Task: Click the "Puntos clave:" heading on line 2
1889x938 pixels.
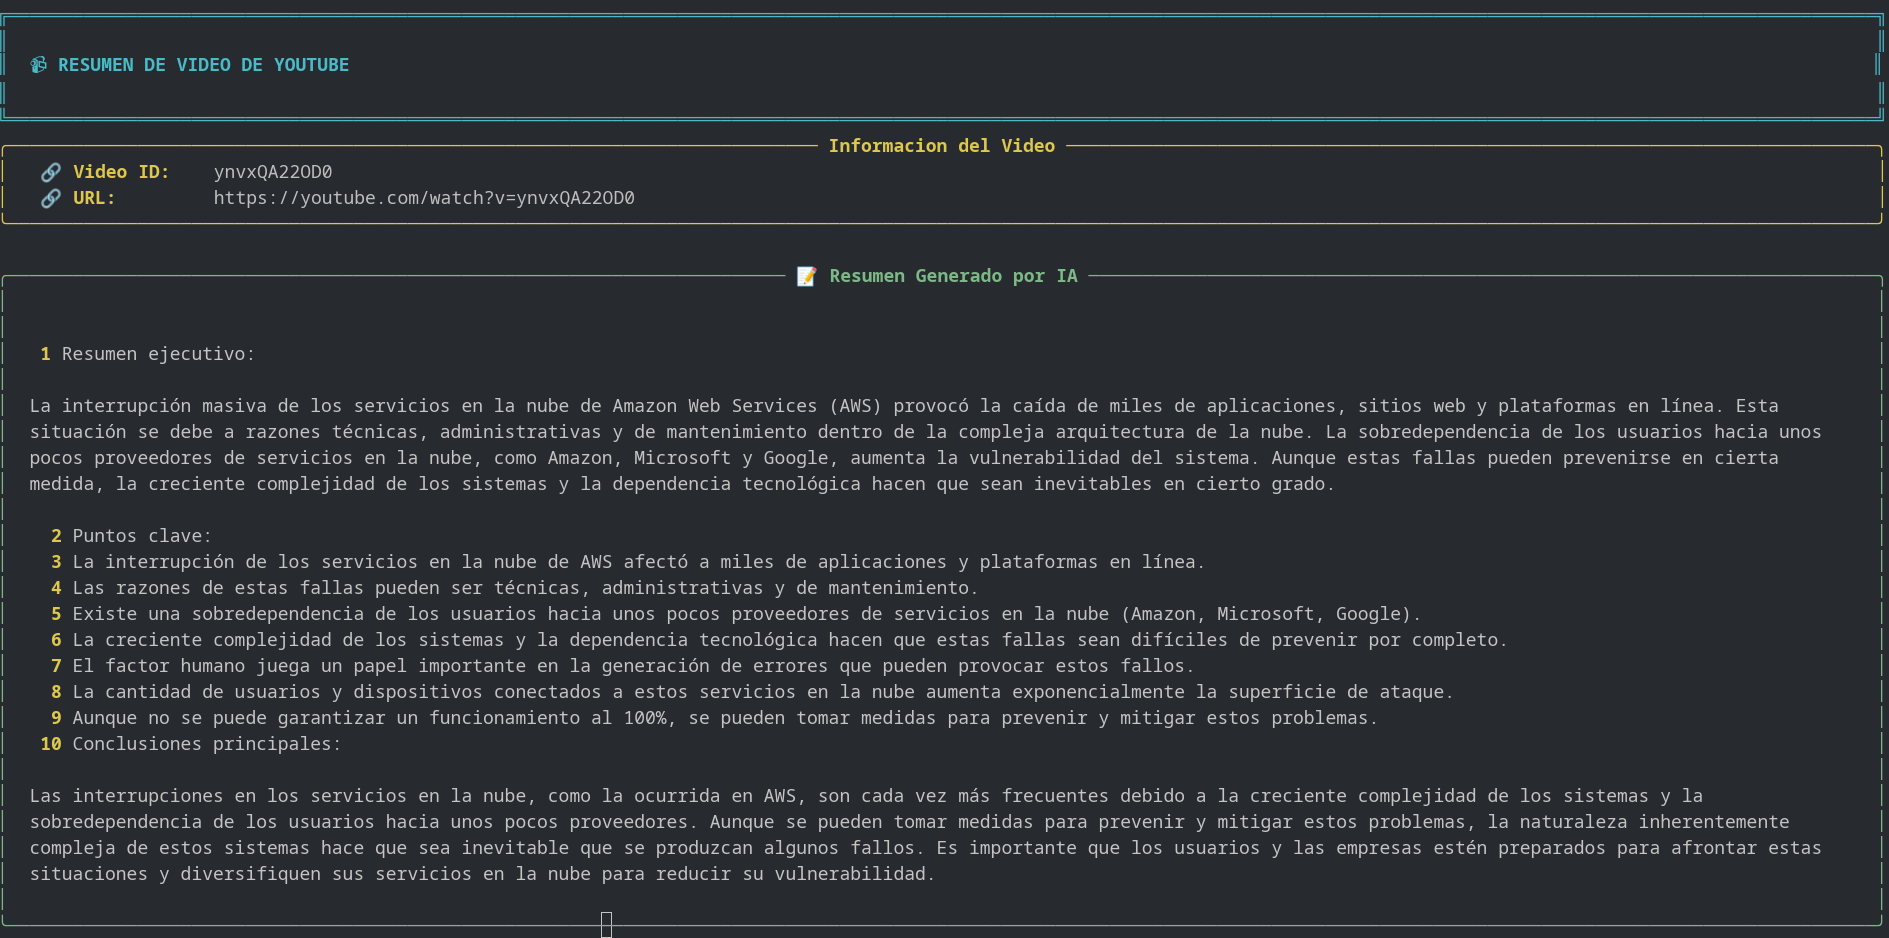Action: [142, 536]
